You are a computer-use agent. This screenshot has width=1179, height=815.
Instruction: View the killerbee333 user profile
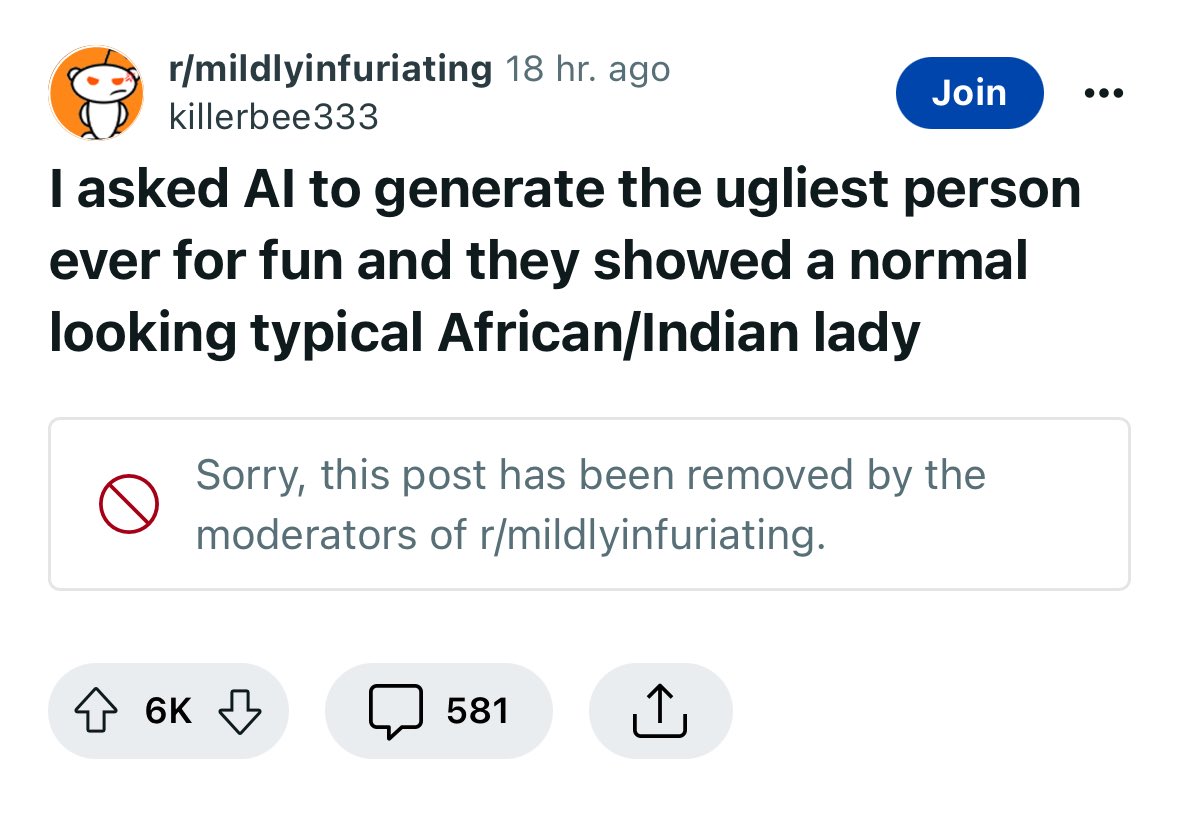[274, 117]
